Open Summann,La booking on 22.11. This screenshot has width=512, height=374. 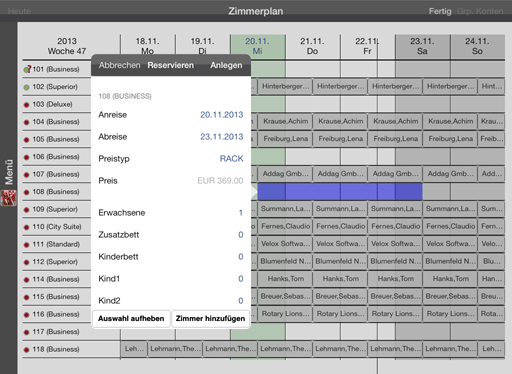[x=395, y=209]
